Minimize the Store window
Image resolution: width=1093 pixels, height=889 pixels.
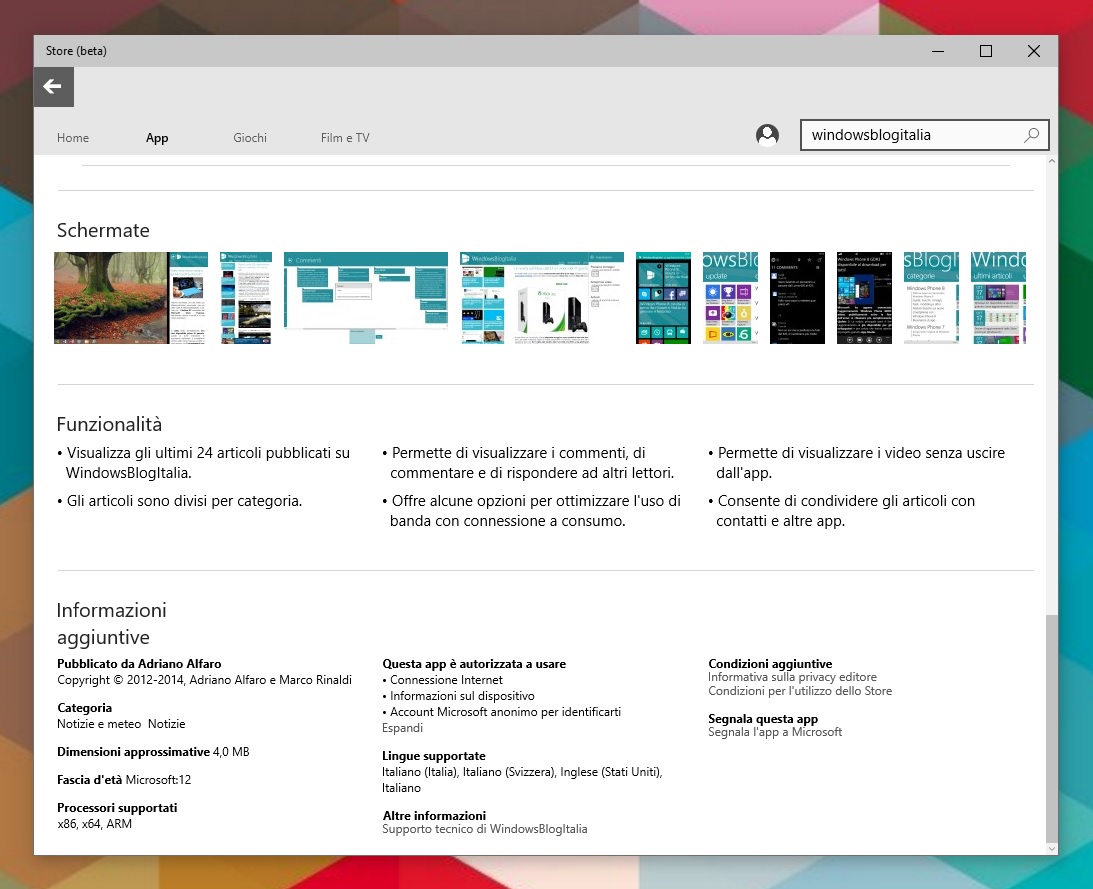[x=938, y=51]
